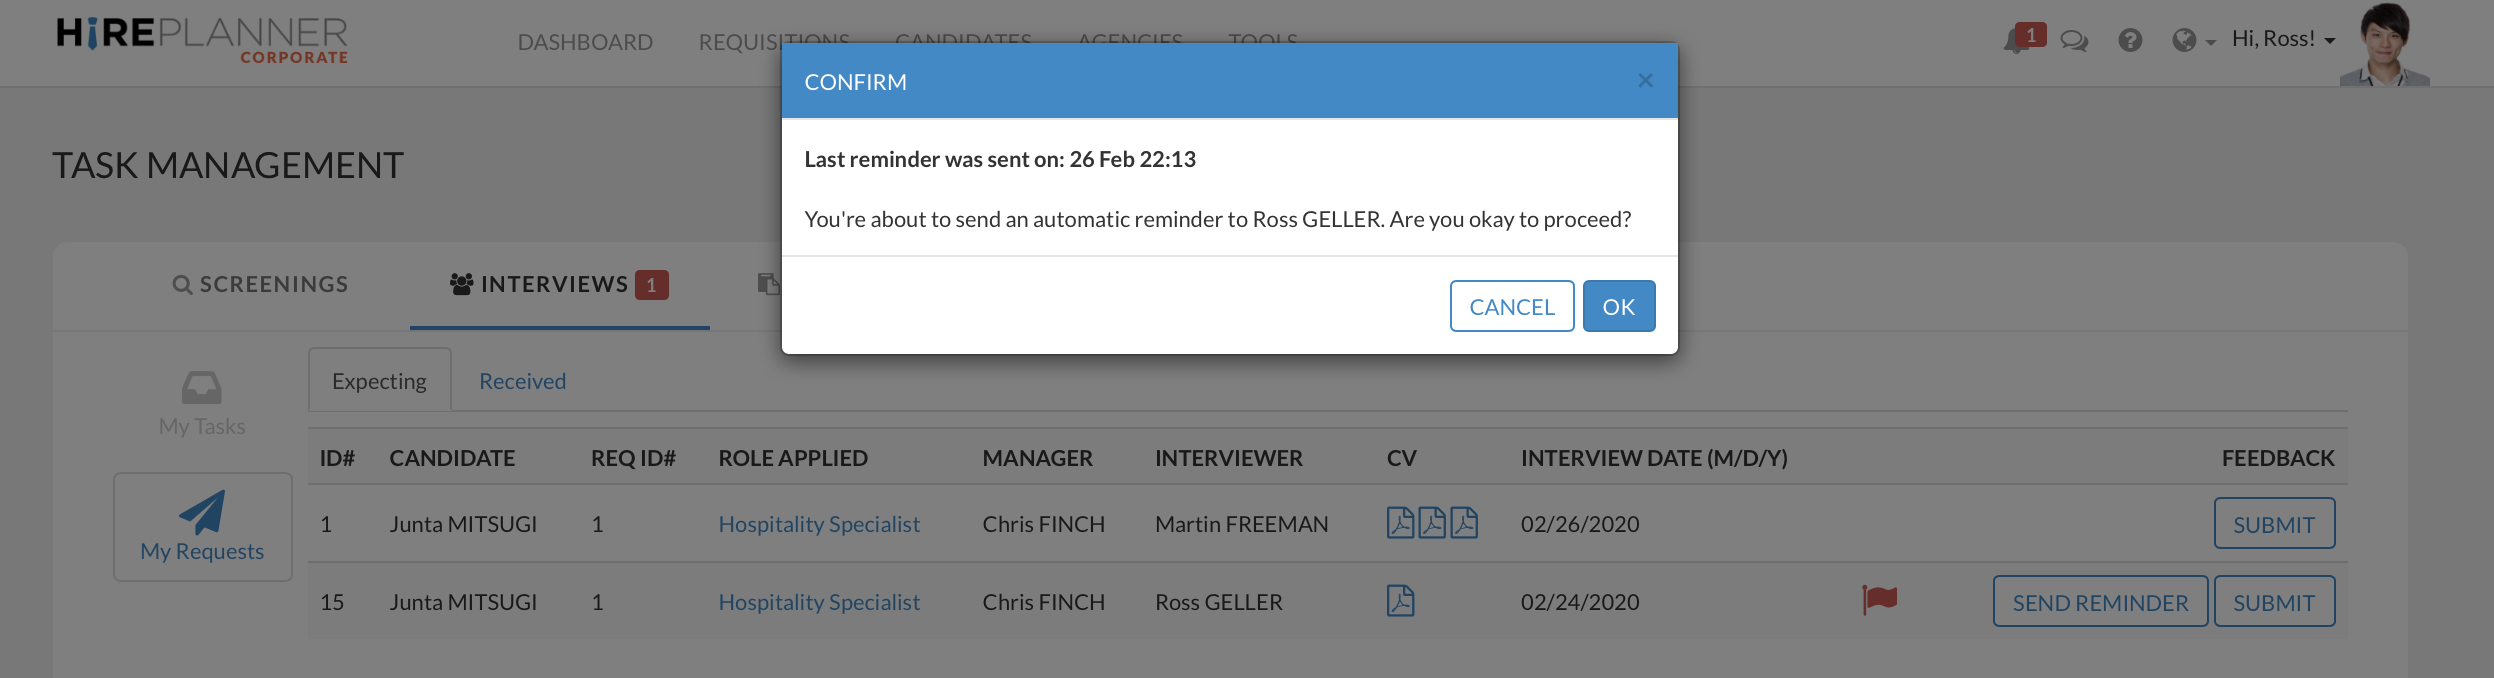Close the CONFIRM dialog with the X

tap(1645, 80)
